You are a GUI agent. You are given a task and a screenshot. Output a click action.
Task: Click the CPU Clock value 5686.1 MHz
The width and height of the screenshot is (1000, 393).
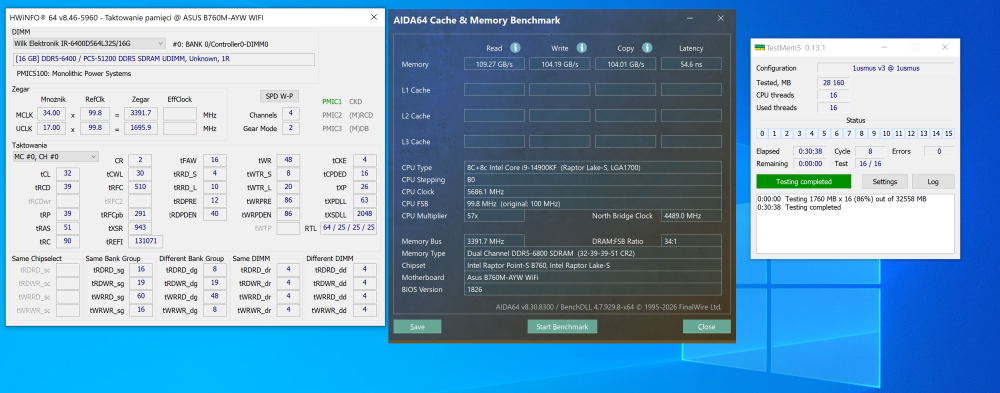coord(592,191)
